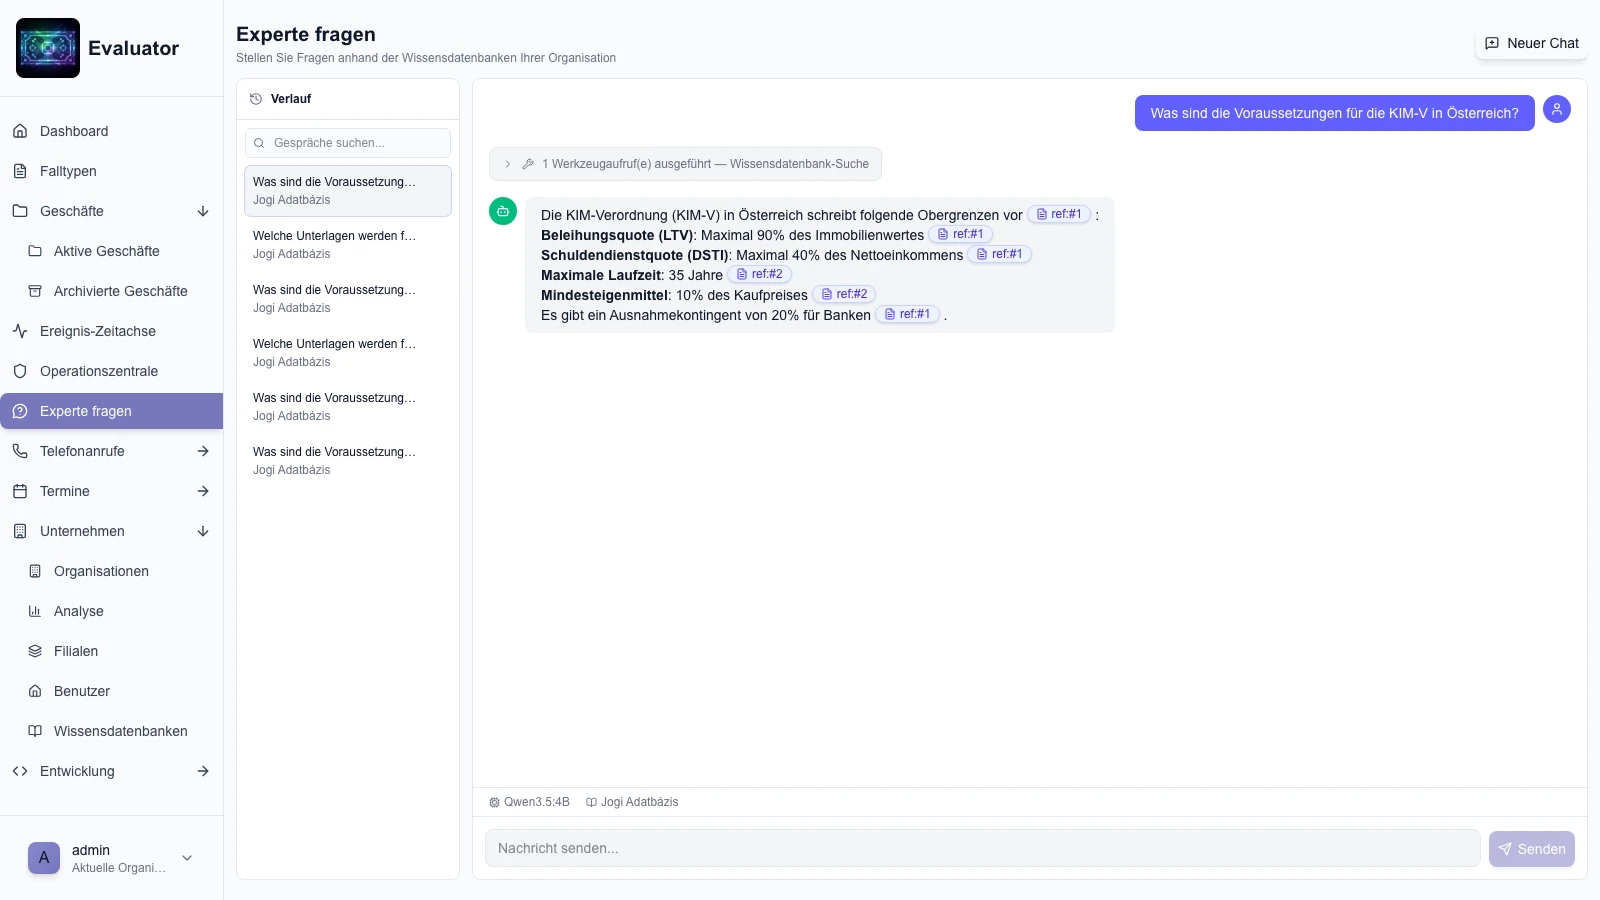The height and width of the screenshot is (900, 1600).
Task: Click the Evaluator logo icon
Action: tap(48, 48)
